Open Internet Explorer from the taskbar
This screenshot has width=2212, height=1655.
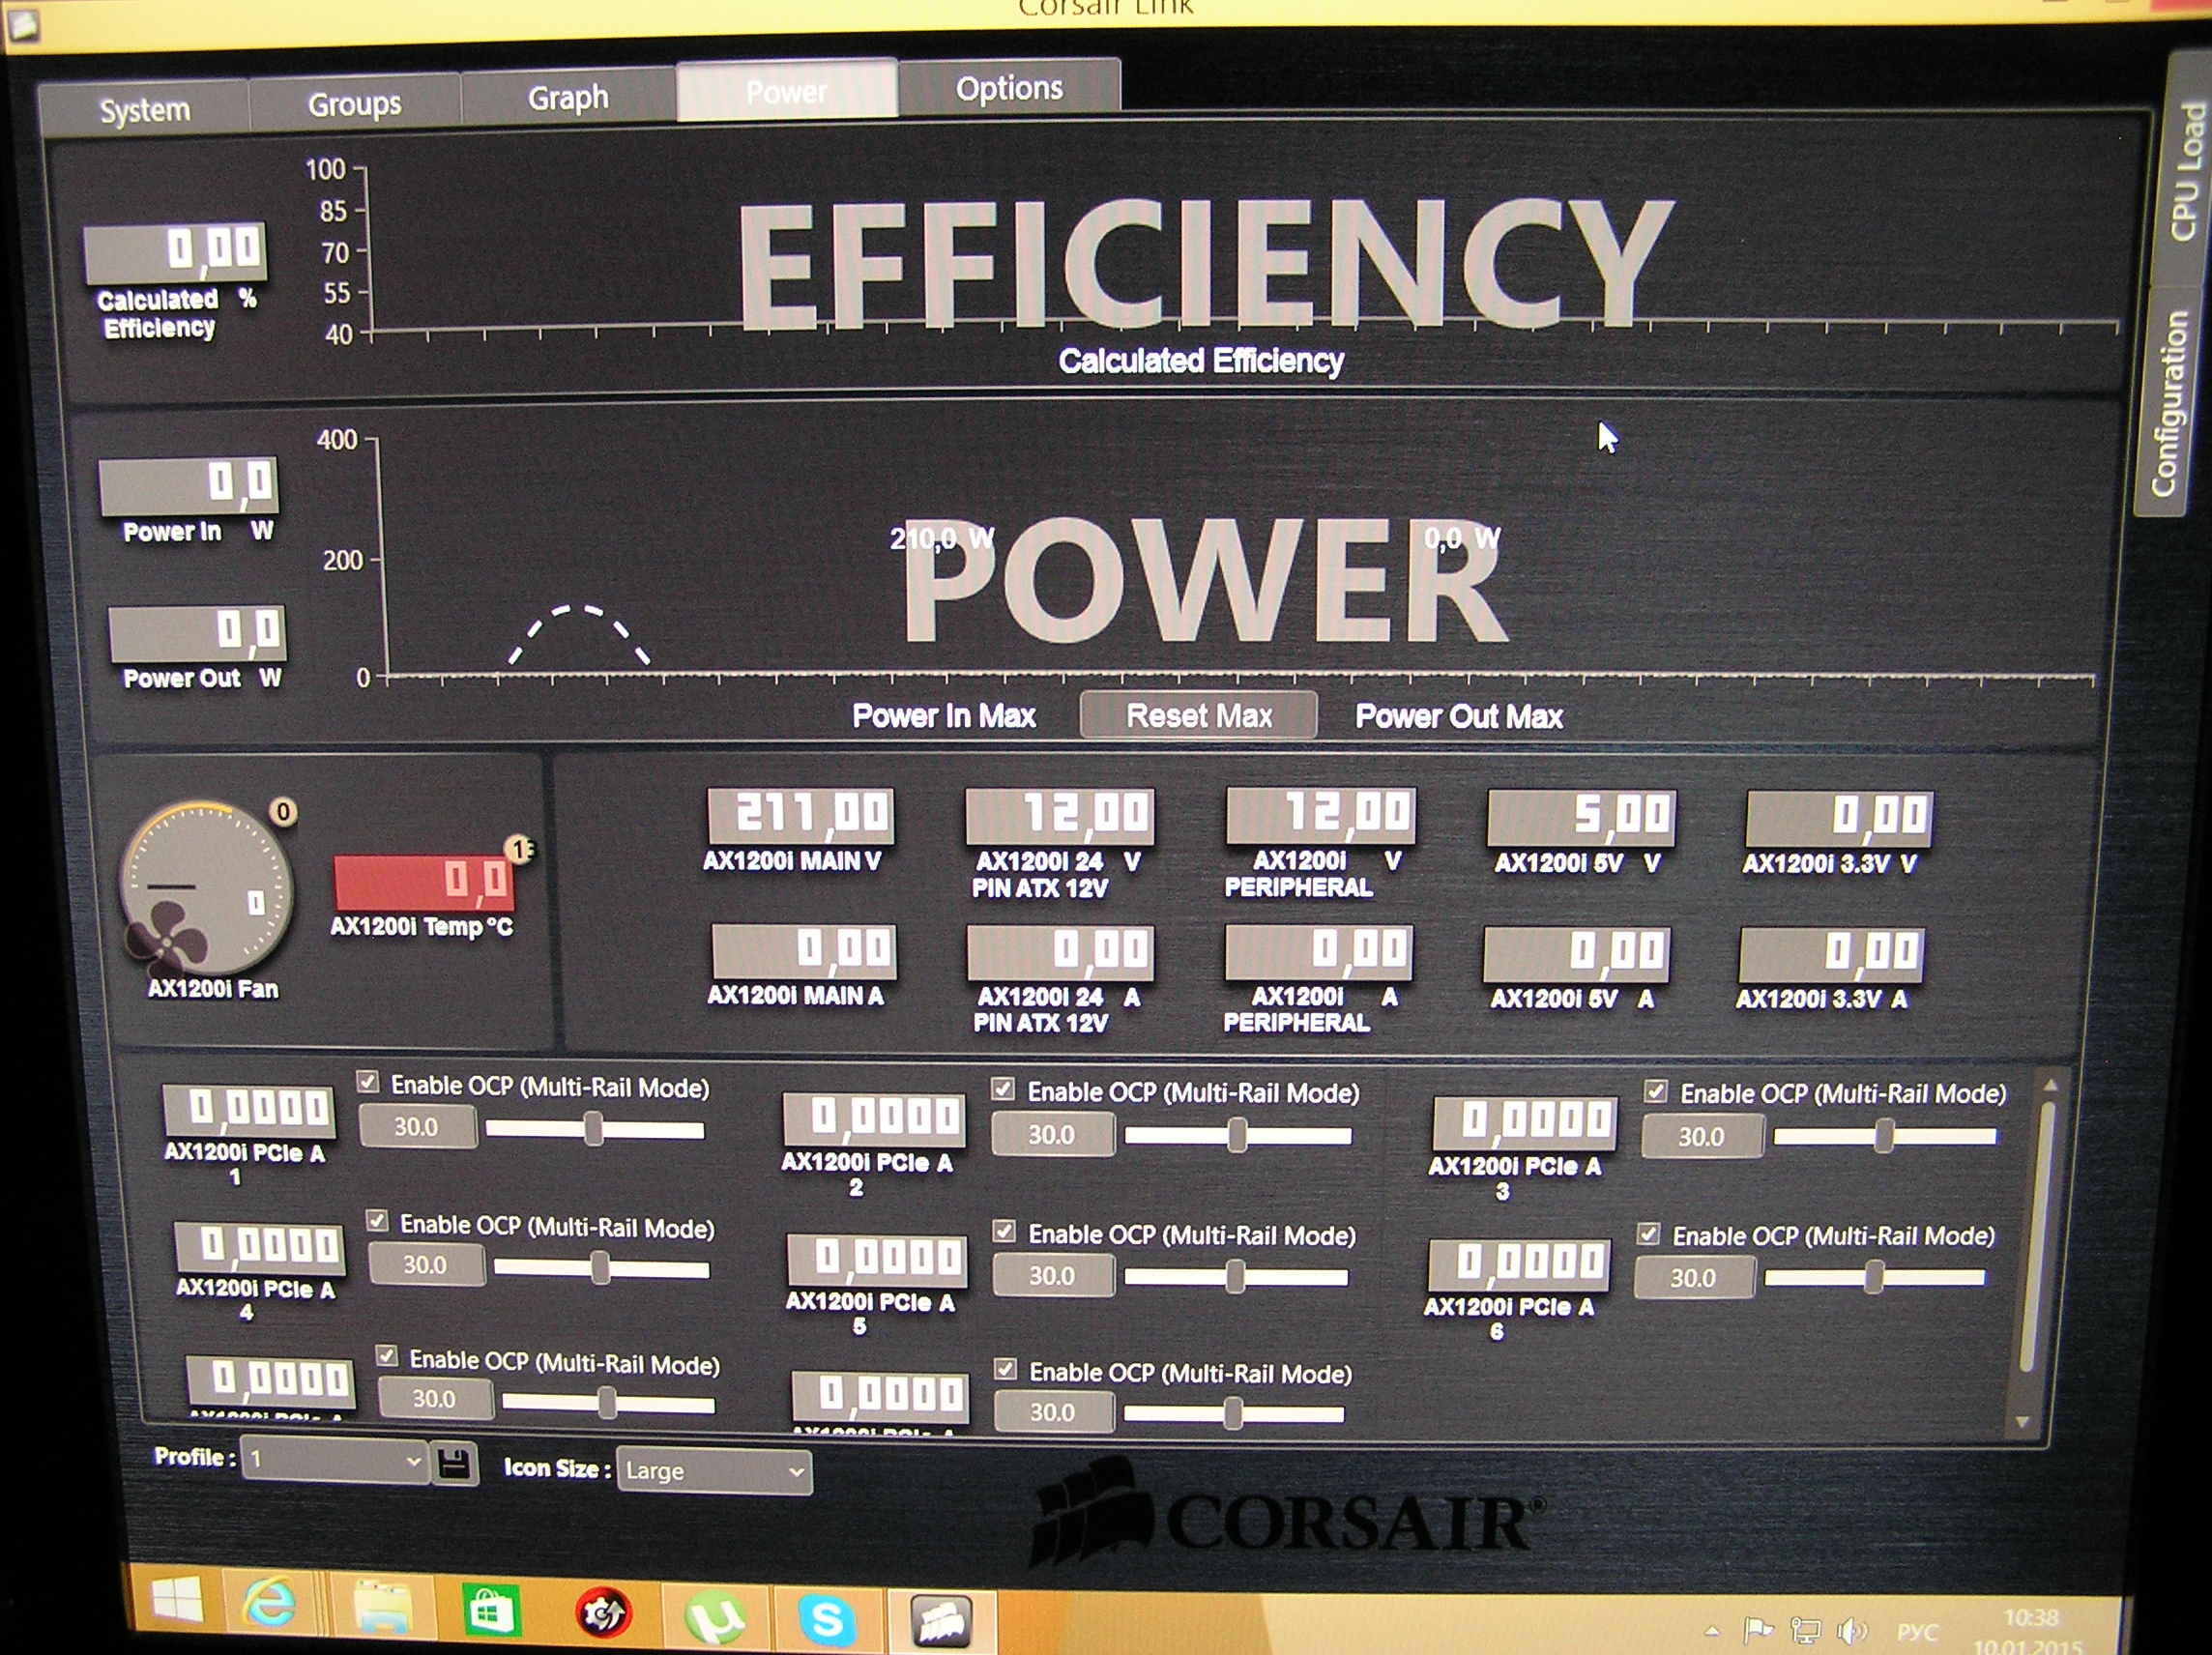click(268, 1604)
